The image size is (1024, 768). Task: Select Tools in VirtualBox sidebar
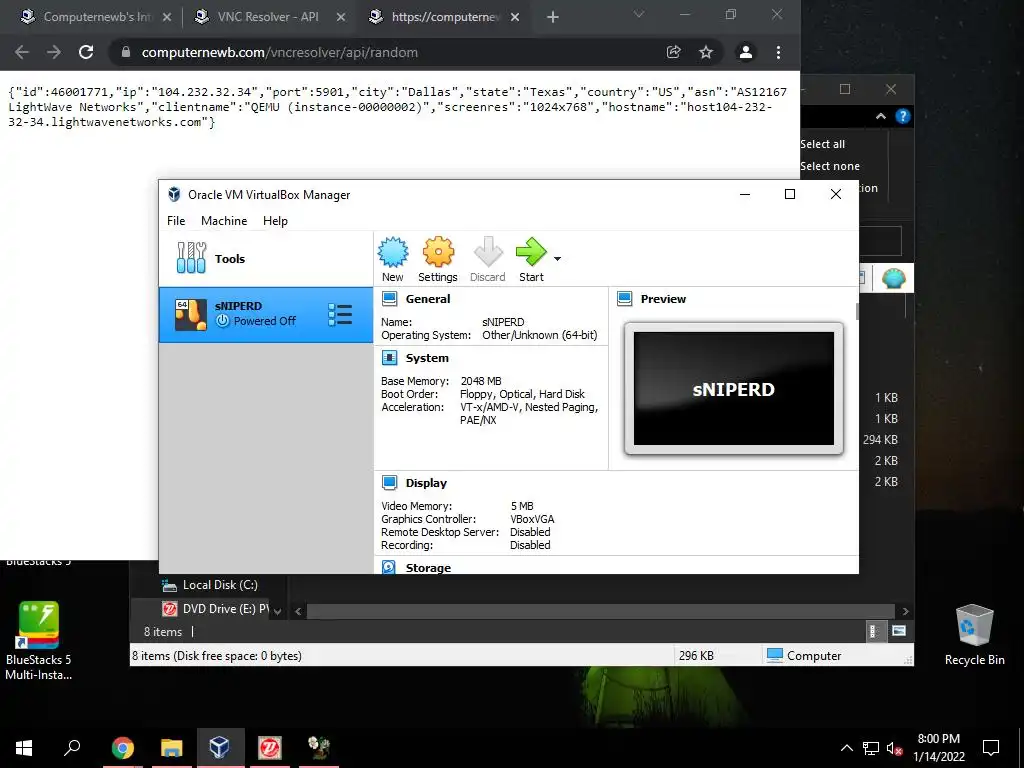pyautogui.click(x=266, y=259)
